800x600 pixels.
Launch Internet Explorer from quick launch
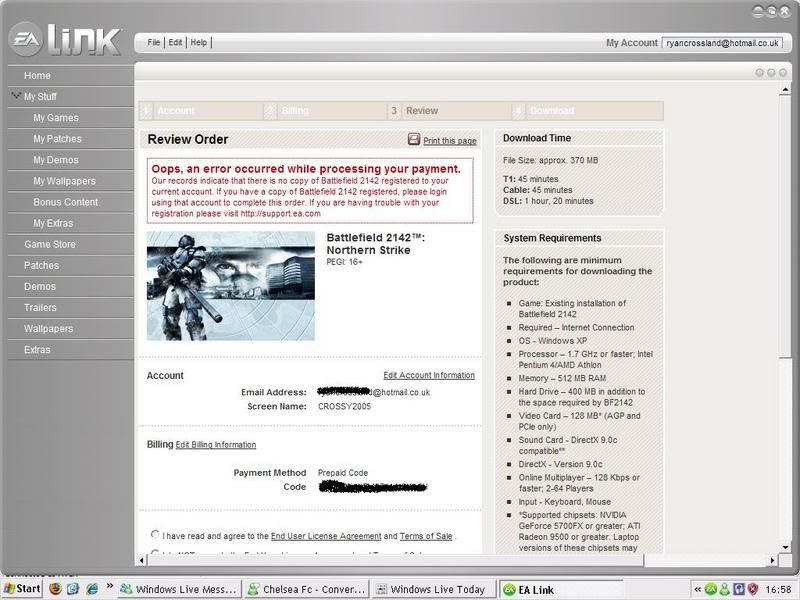click(91, 589)
